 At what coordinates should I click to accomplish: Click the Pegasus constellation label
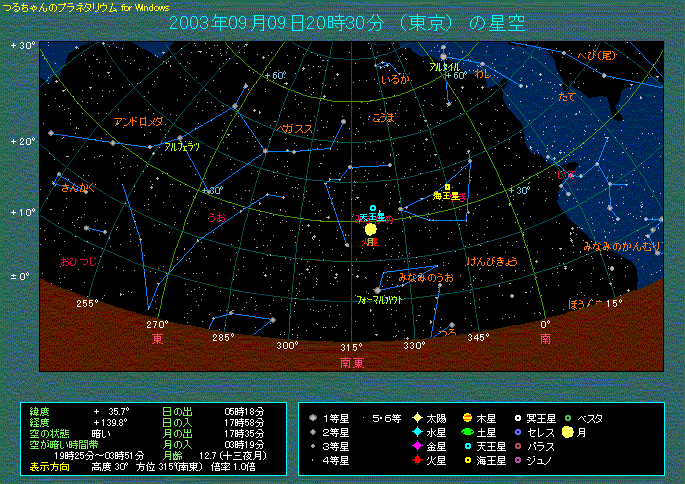[295, 129]
